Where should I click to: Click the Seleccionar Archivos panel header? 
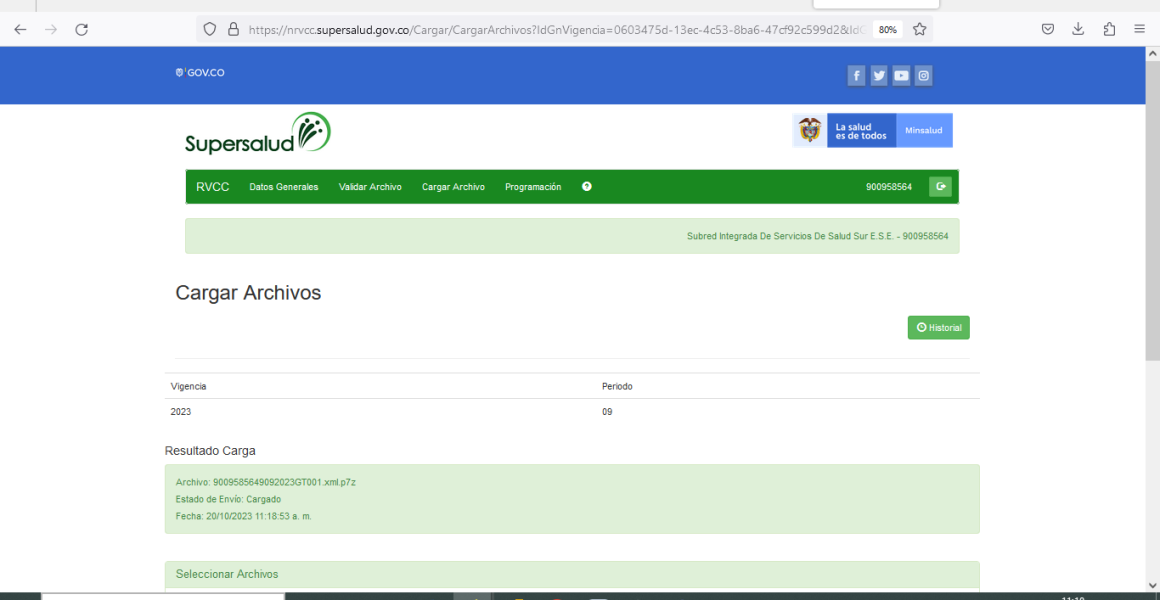[572, 575]
